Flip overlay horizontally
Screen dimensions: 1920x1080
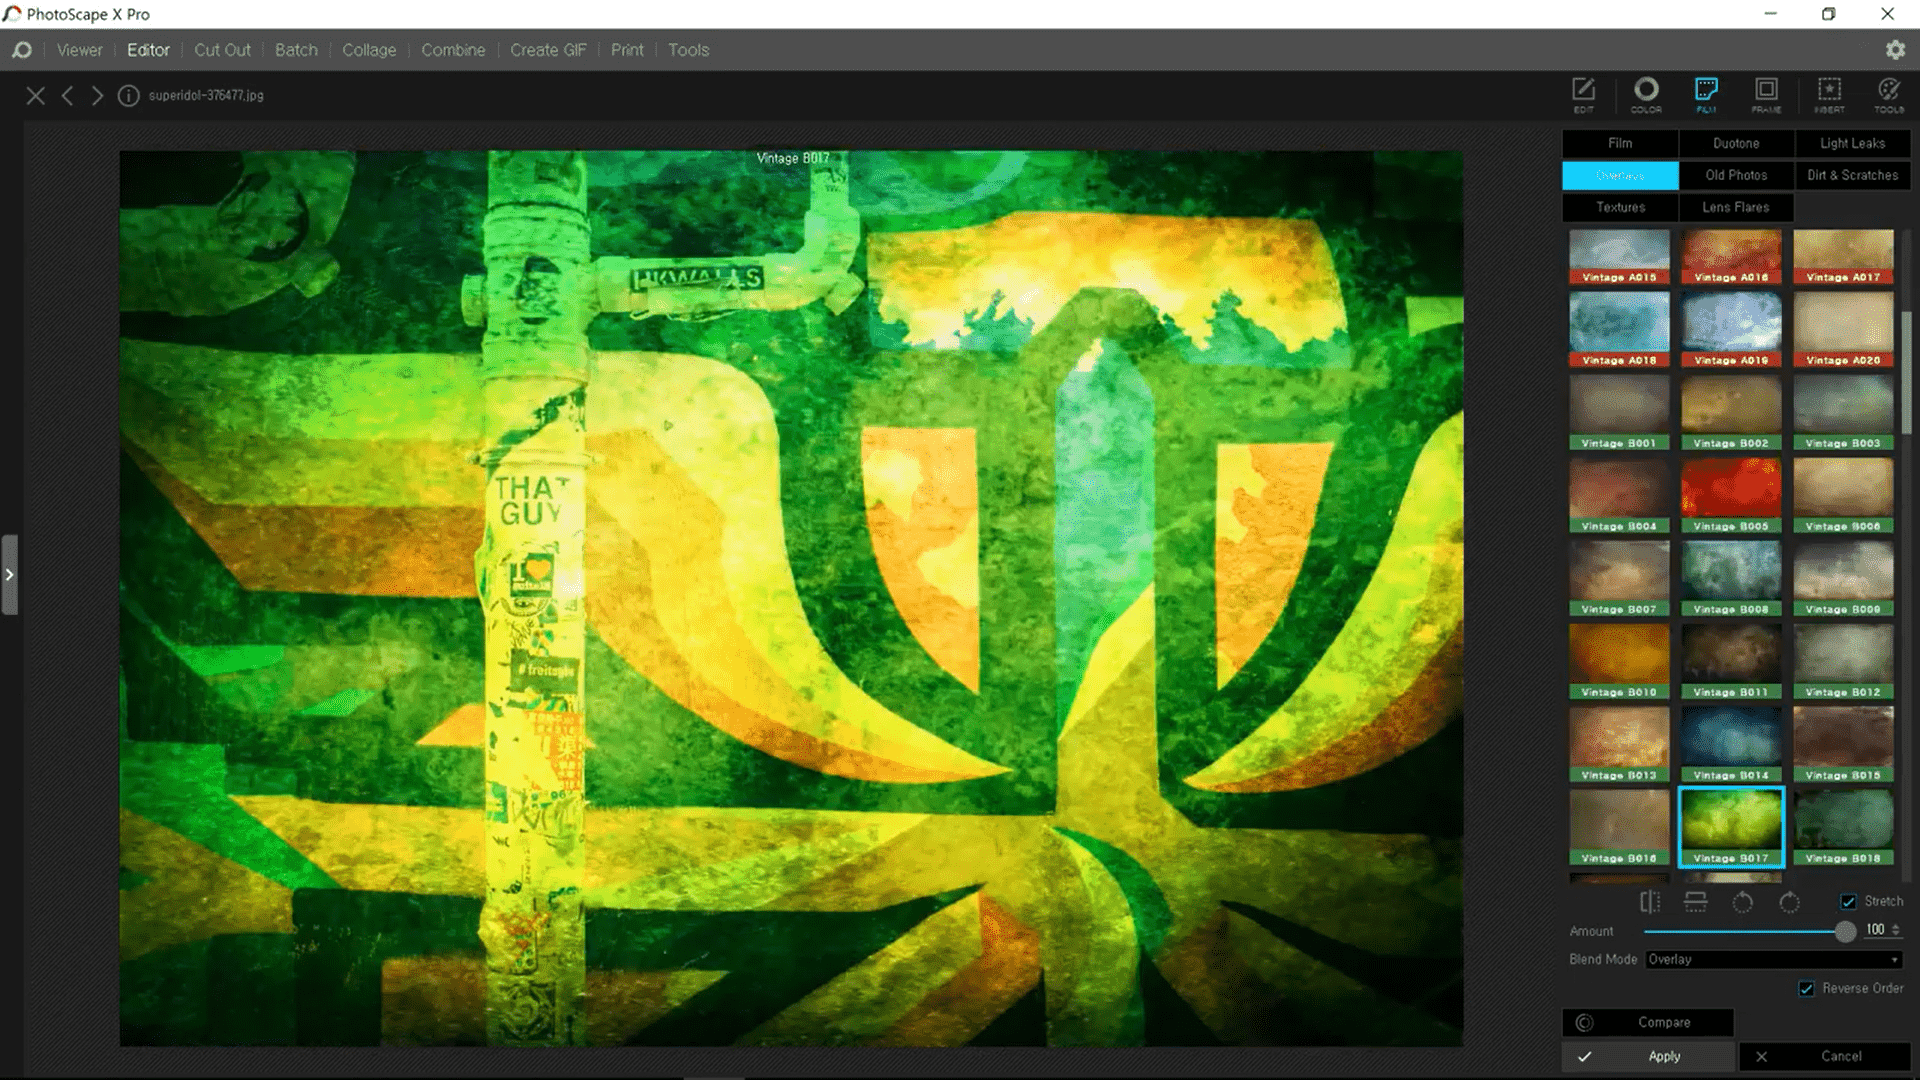pos(1650,902)
